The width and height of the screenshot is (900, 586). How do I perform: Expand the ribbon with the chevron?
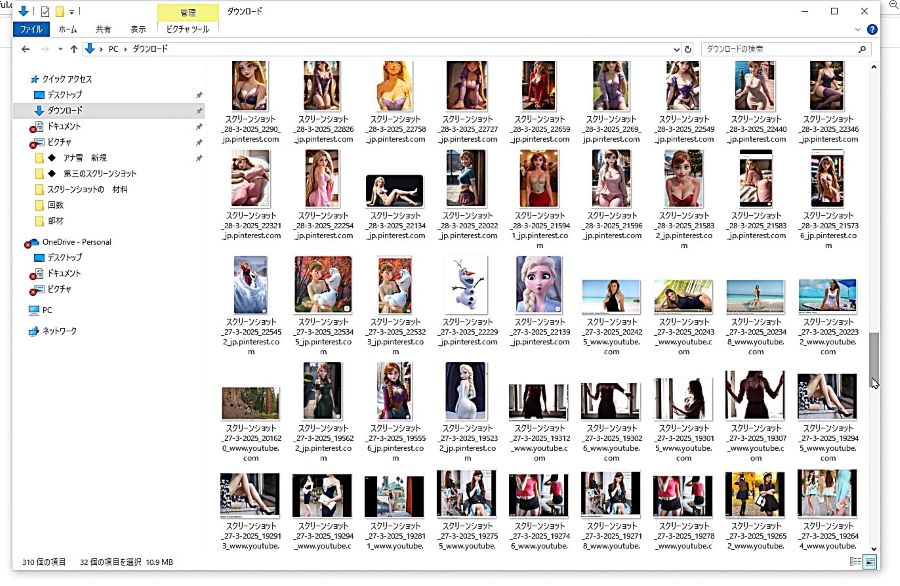[x=858, y=29]
